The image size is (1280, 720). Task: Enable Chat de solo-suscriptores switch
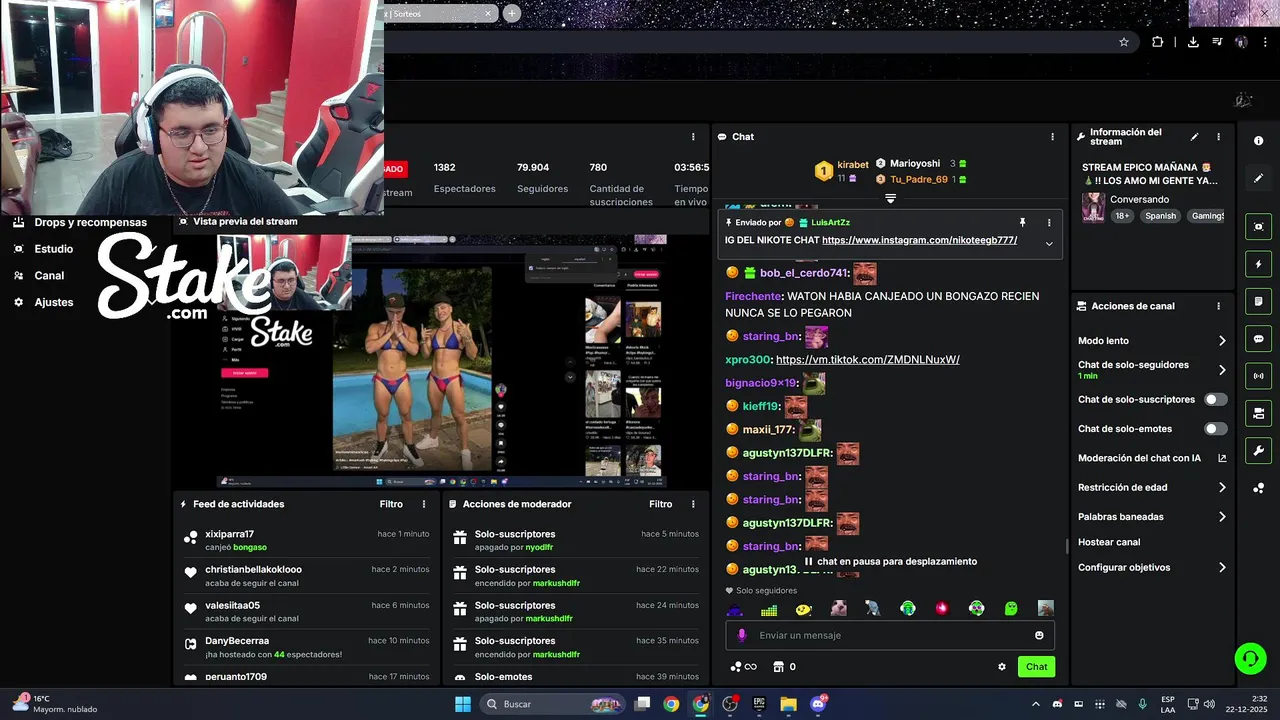(x=1215, y=399)
